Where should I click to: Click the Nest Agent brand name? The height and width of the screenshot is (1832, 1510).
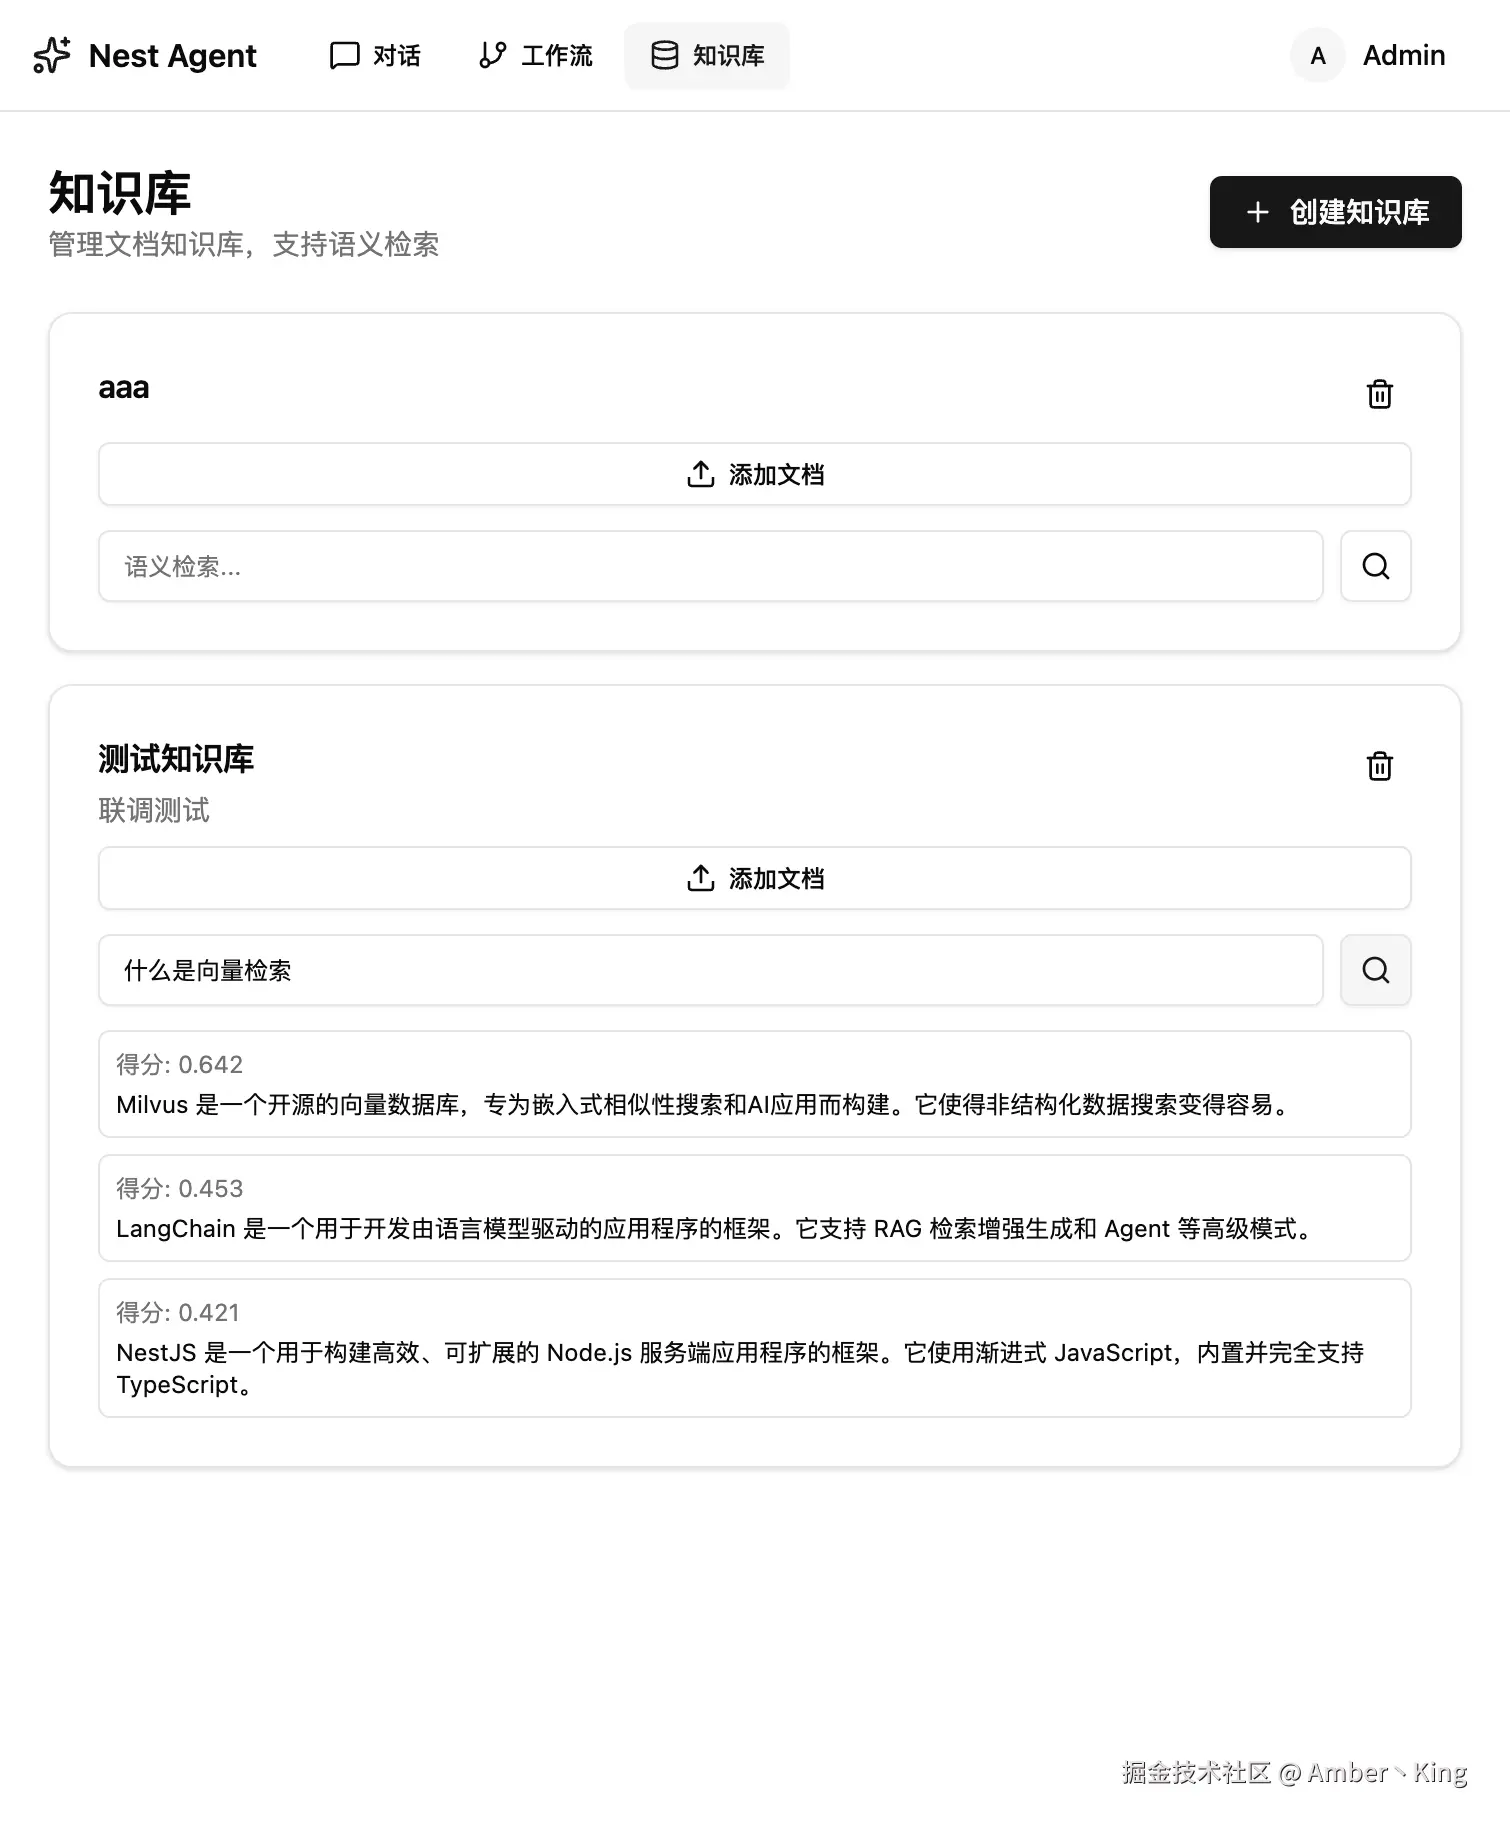coord(173,56)
